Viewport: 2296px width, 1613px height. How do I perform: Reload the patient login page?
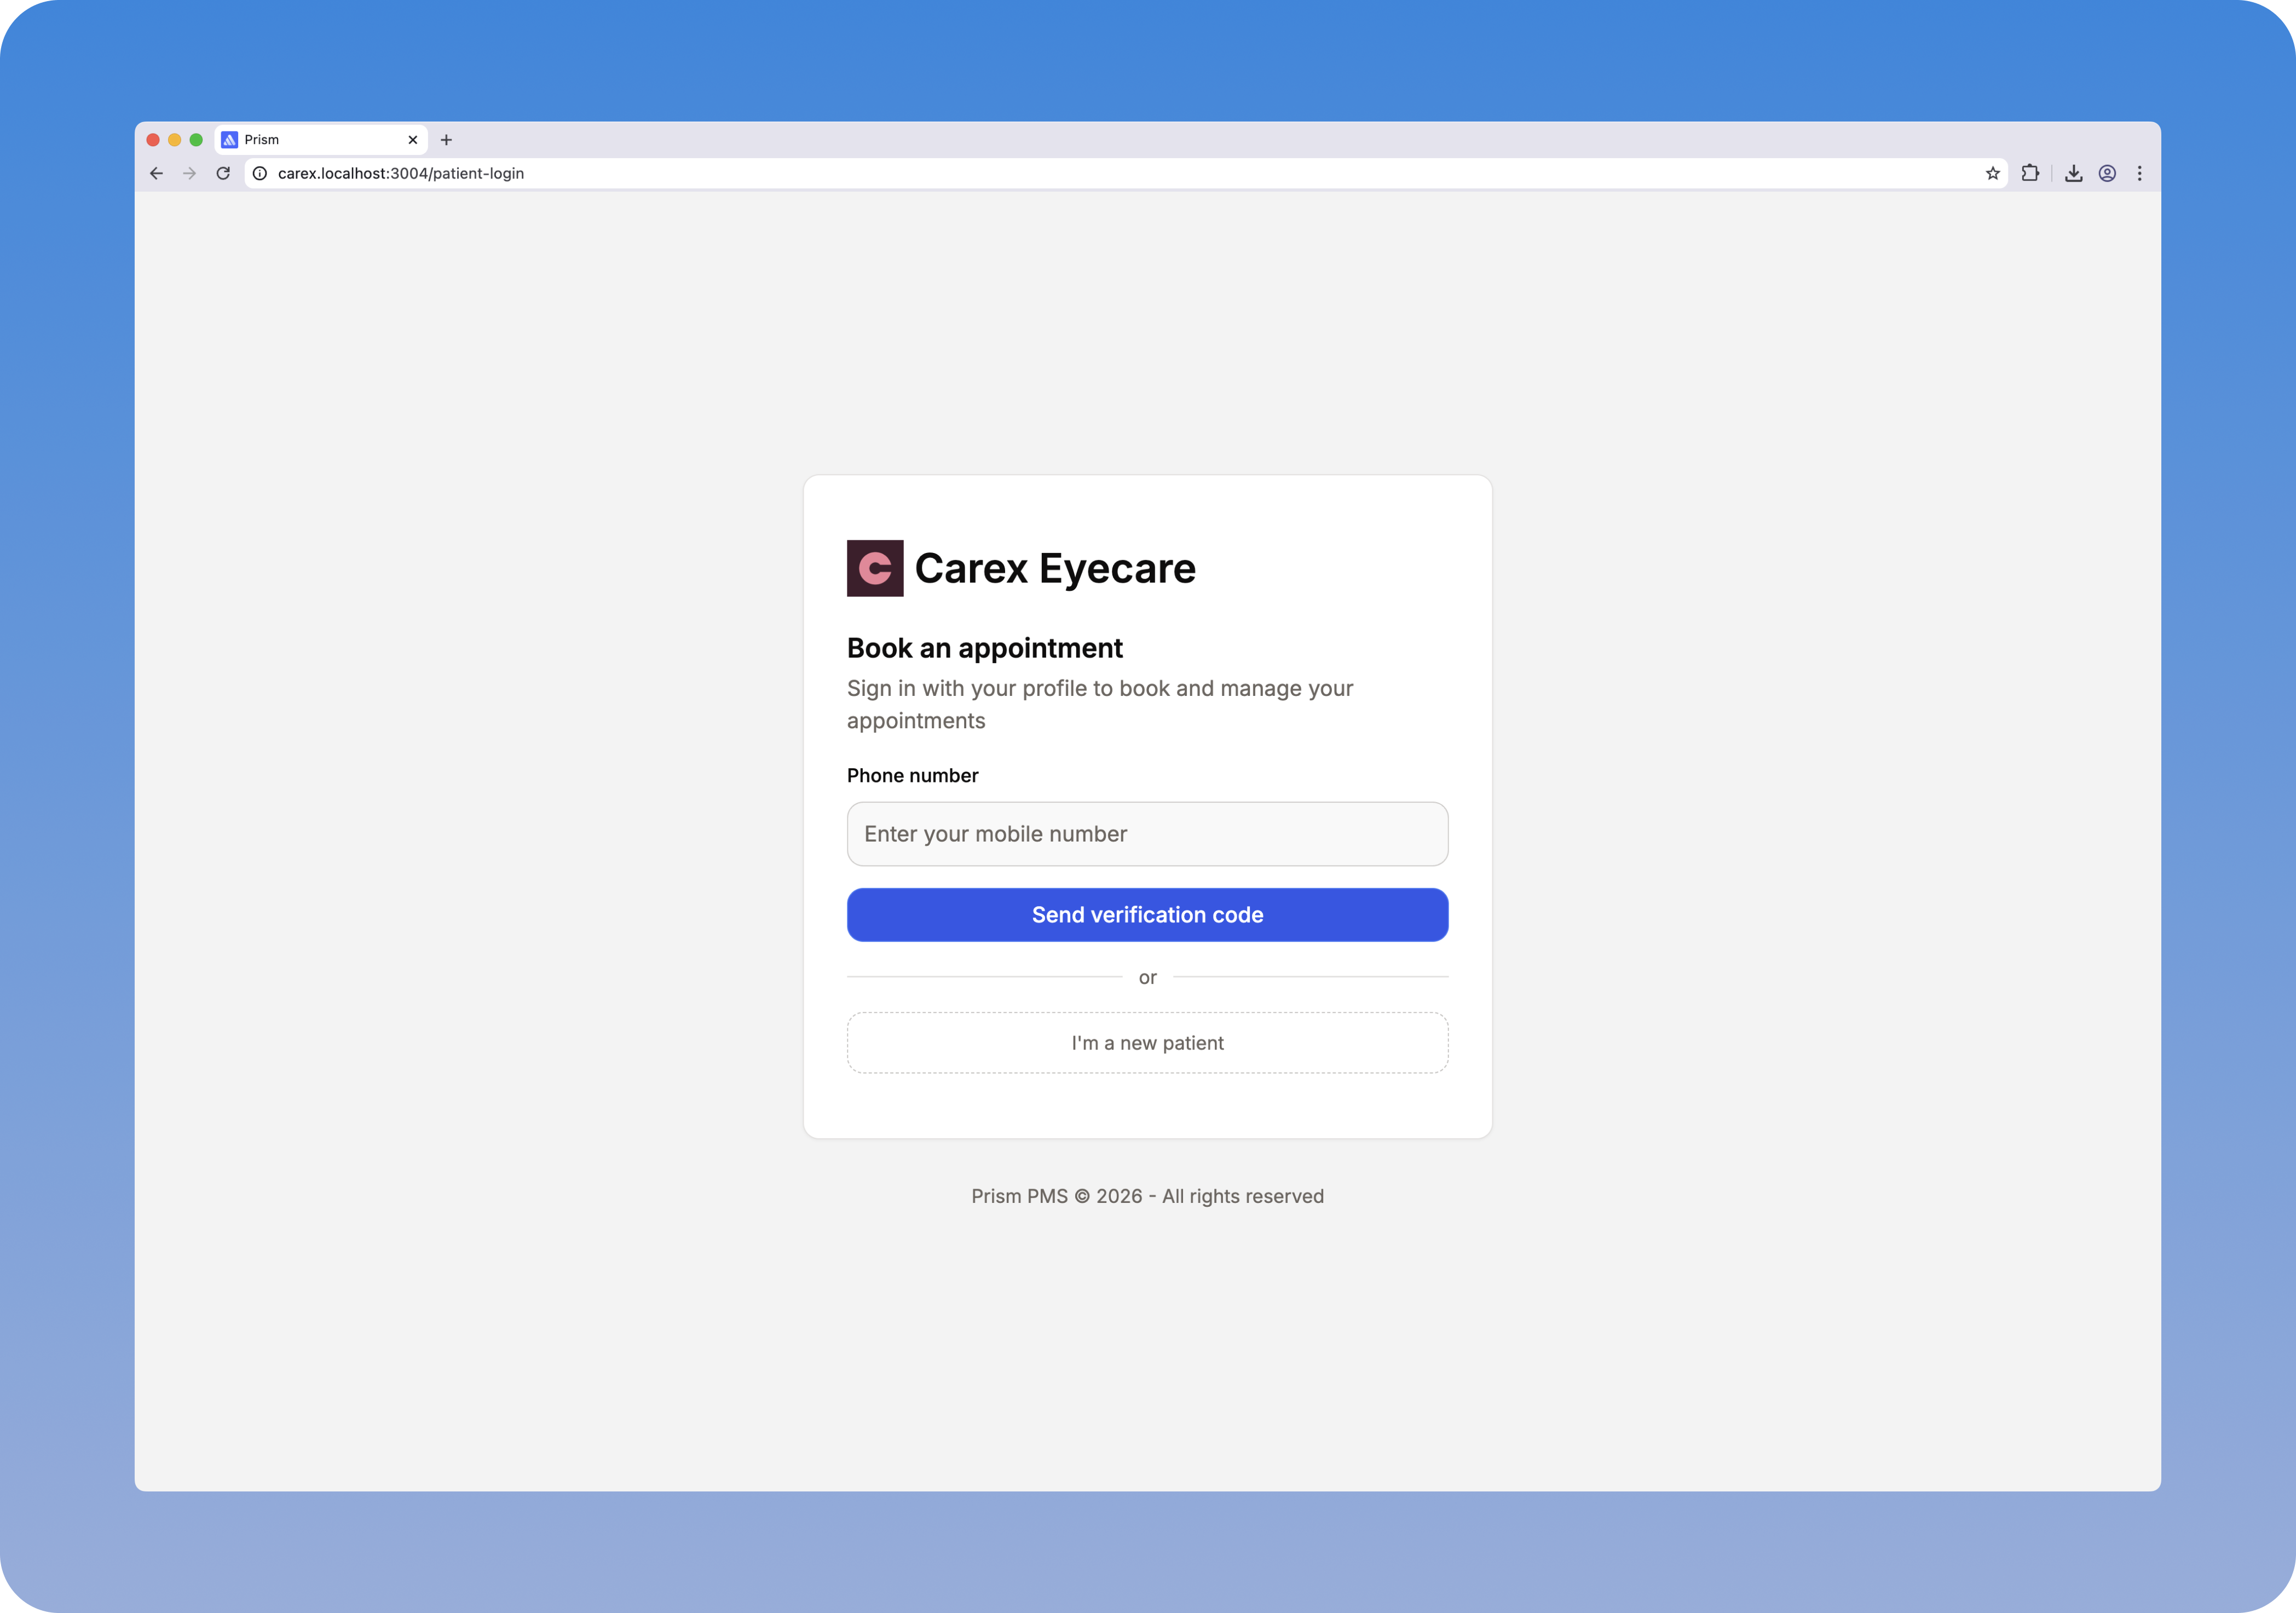point(223,173)
